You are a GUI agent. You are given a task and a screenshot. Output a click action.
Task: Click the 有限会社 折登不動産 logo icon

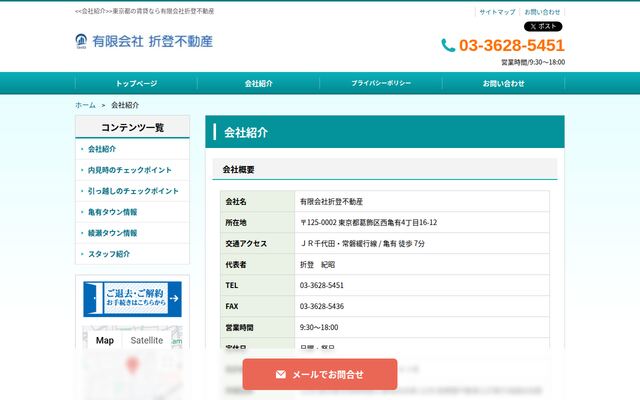click(x=81, y=41)
